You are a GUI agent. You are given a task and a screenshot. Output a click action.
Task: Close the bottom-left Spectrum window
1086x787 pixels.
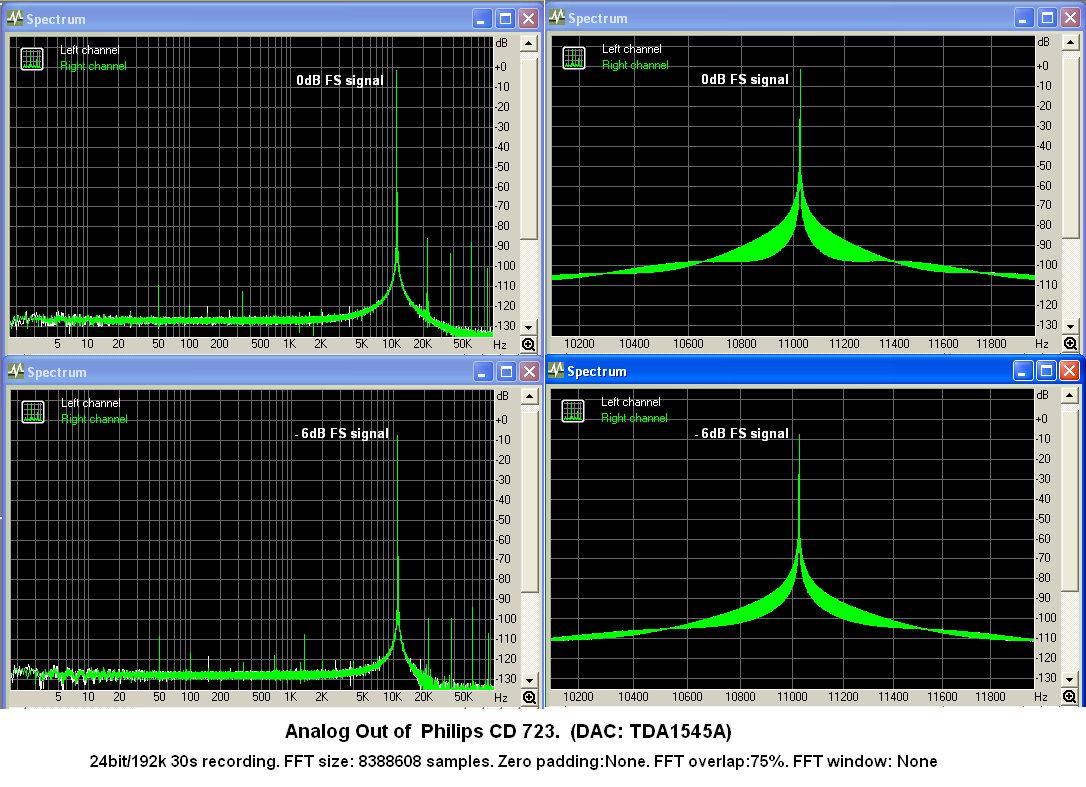(529, 371)
